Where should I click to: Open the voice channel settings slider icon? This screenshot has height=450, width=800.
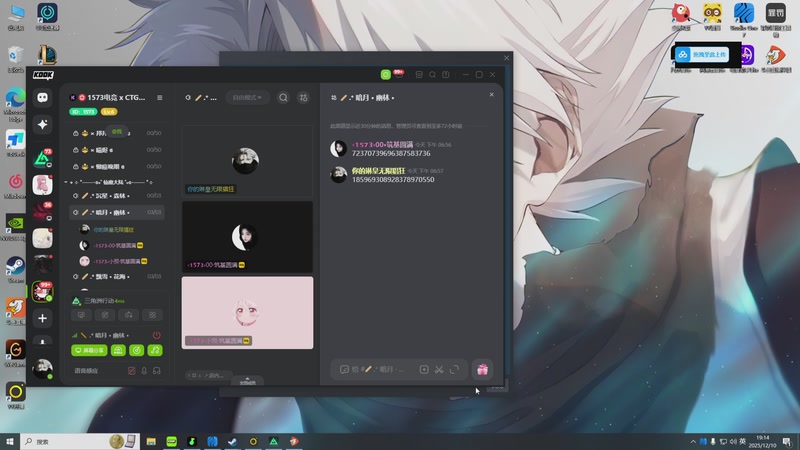304,97
